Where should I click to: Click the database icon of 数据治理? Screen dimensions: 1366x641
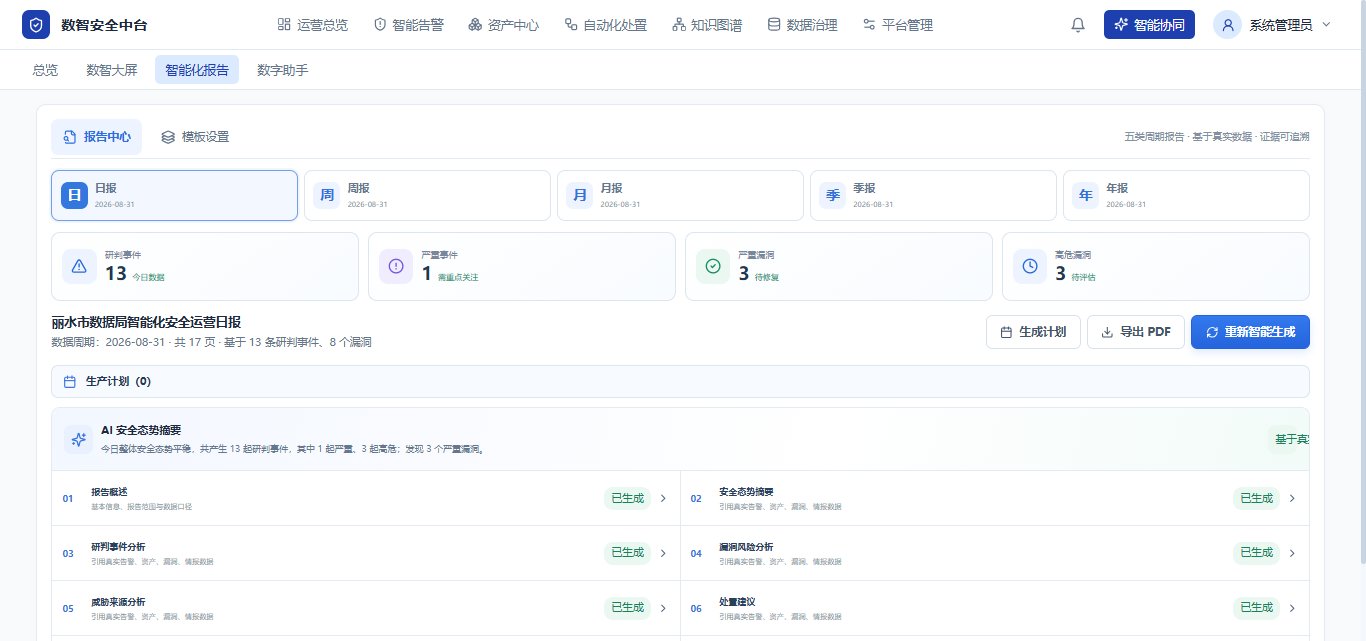coord(774,25)
